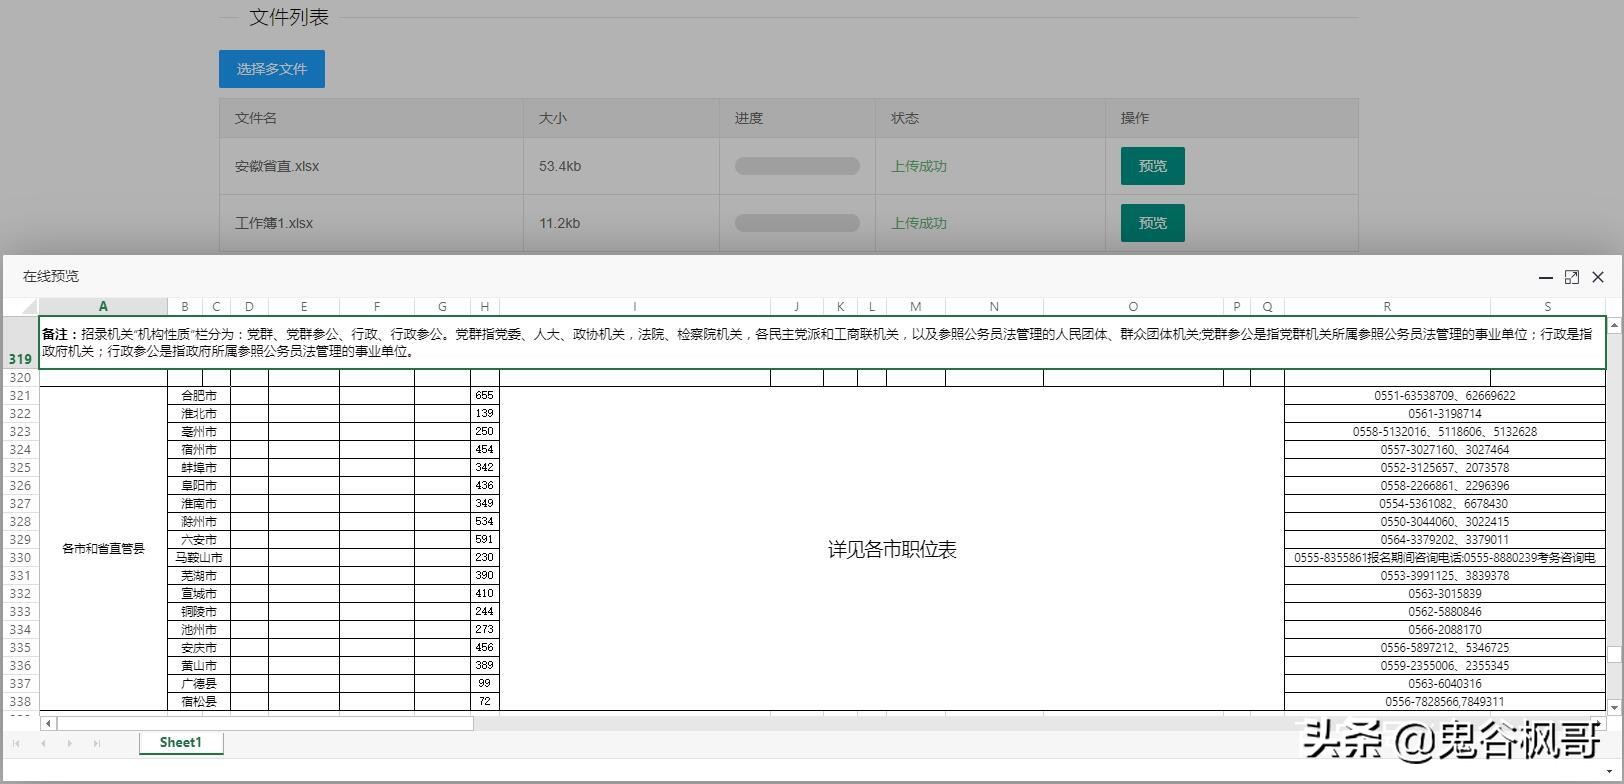Click the 在线预览 panel title

pos(51,276)
